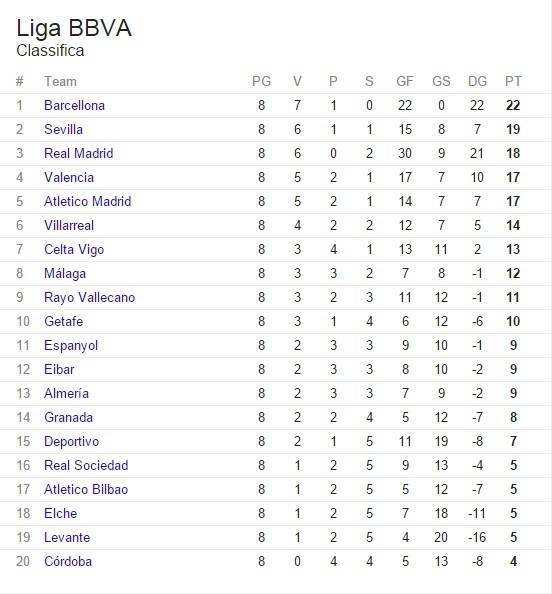Select Getafe in the table

[63, 322]
